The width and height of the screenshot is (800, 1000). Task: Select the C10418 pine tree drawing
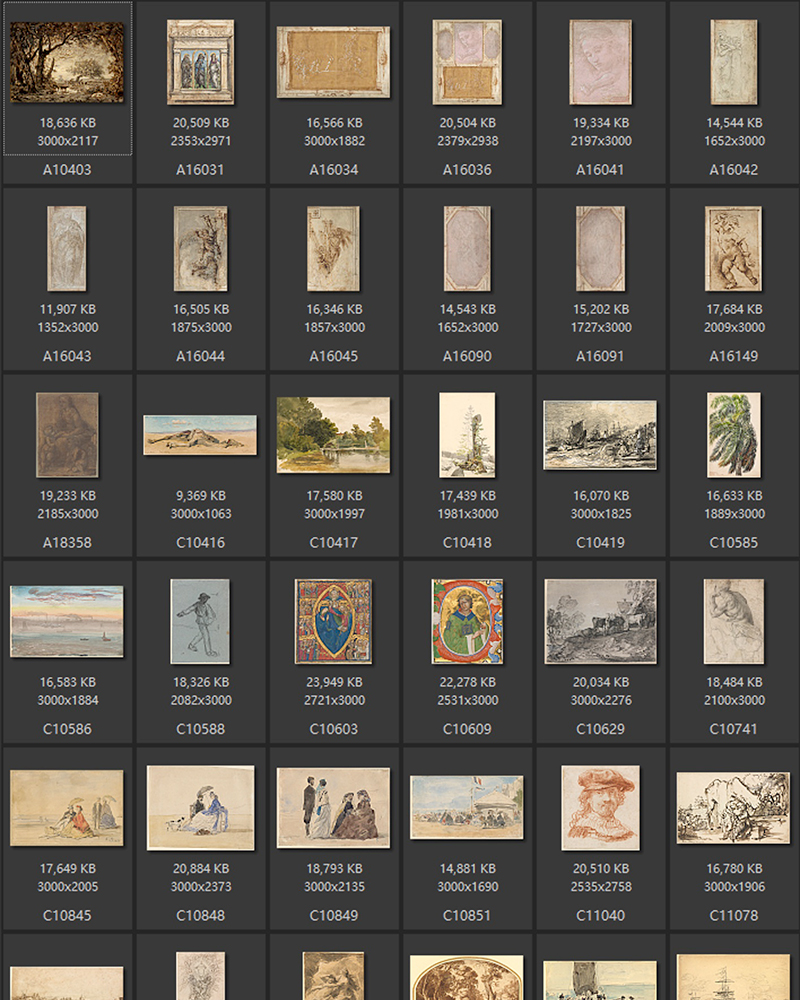coord(467,435)
